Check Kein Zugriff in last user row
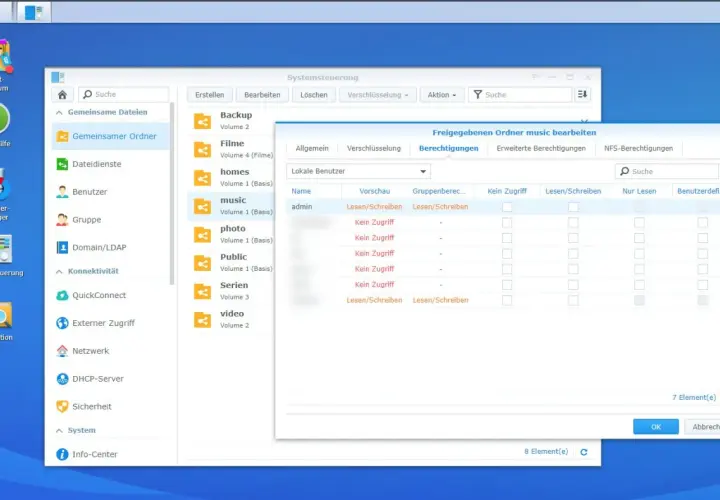This screenshot has height=500, width=720. pos(507,300)
